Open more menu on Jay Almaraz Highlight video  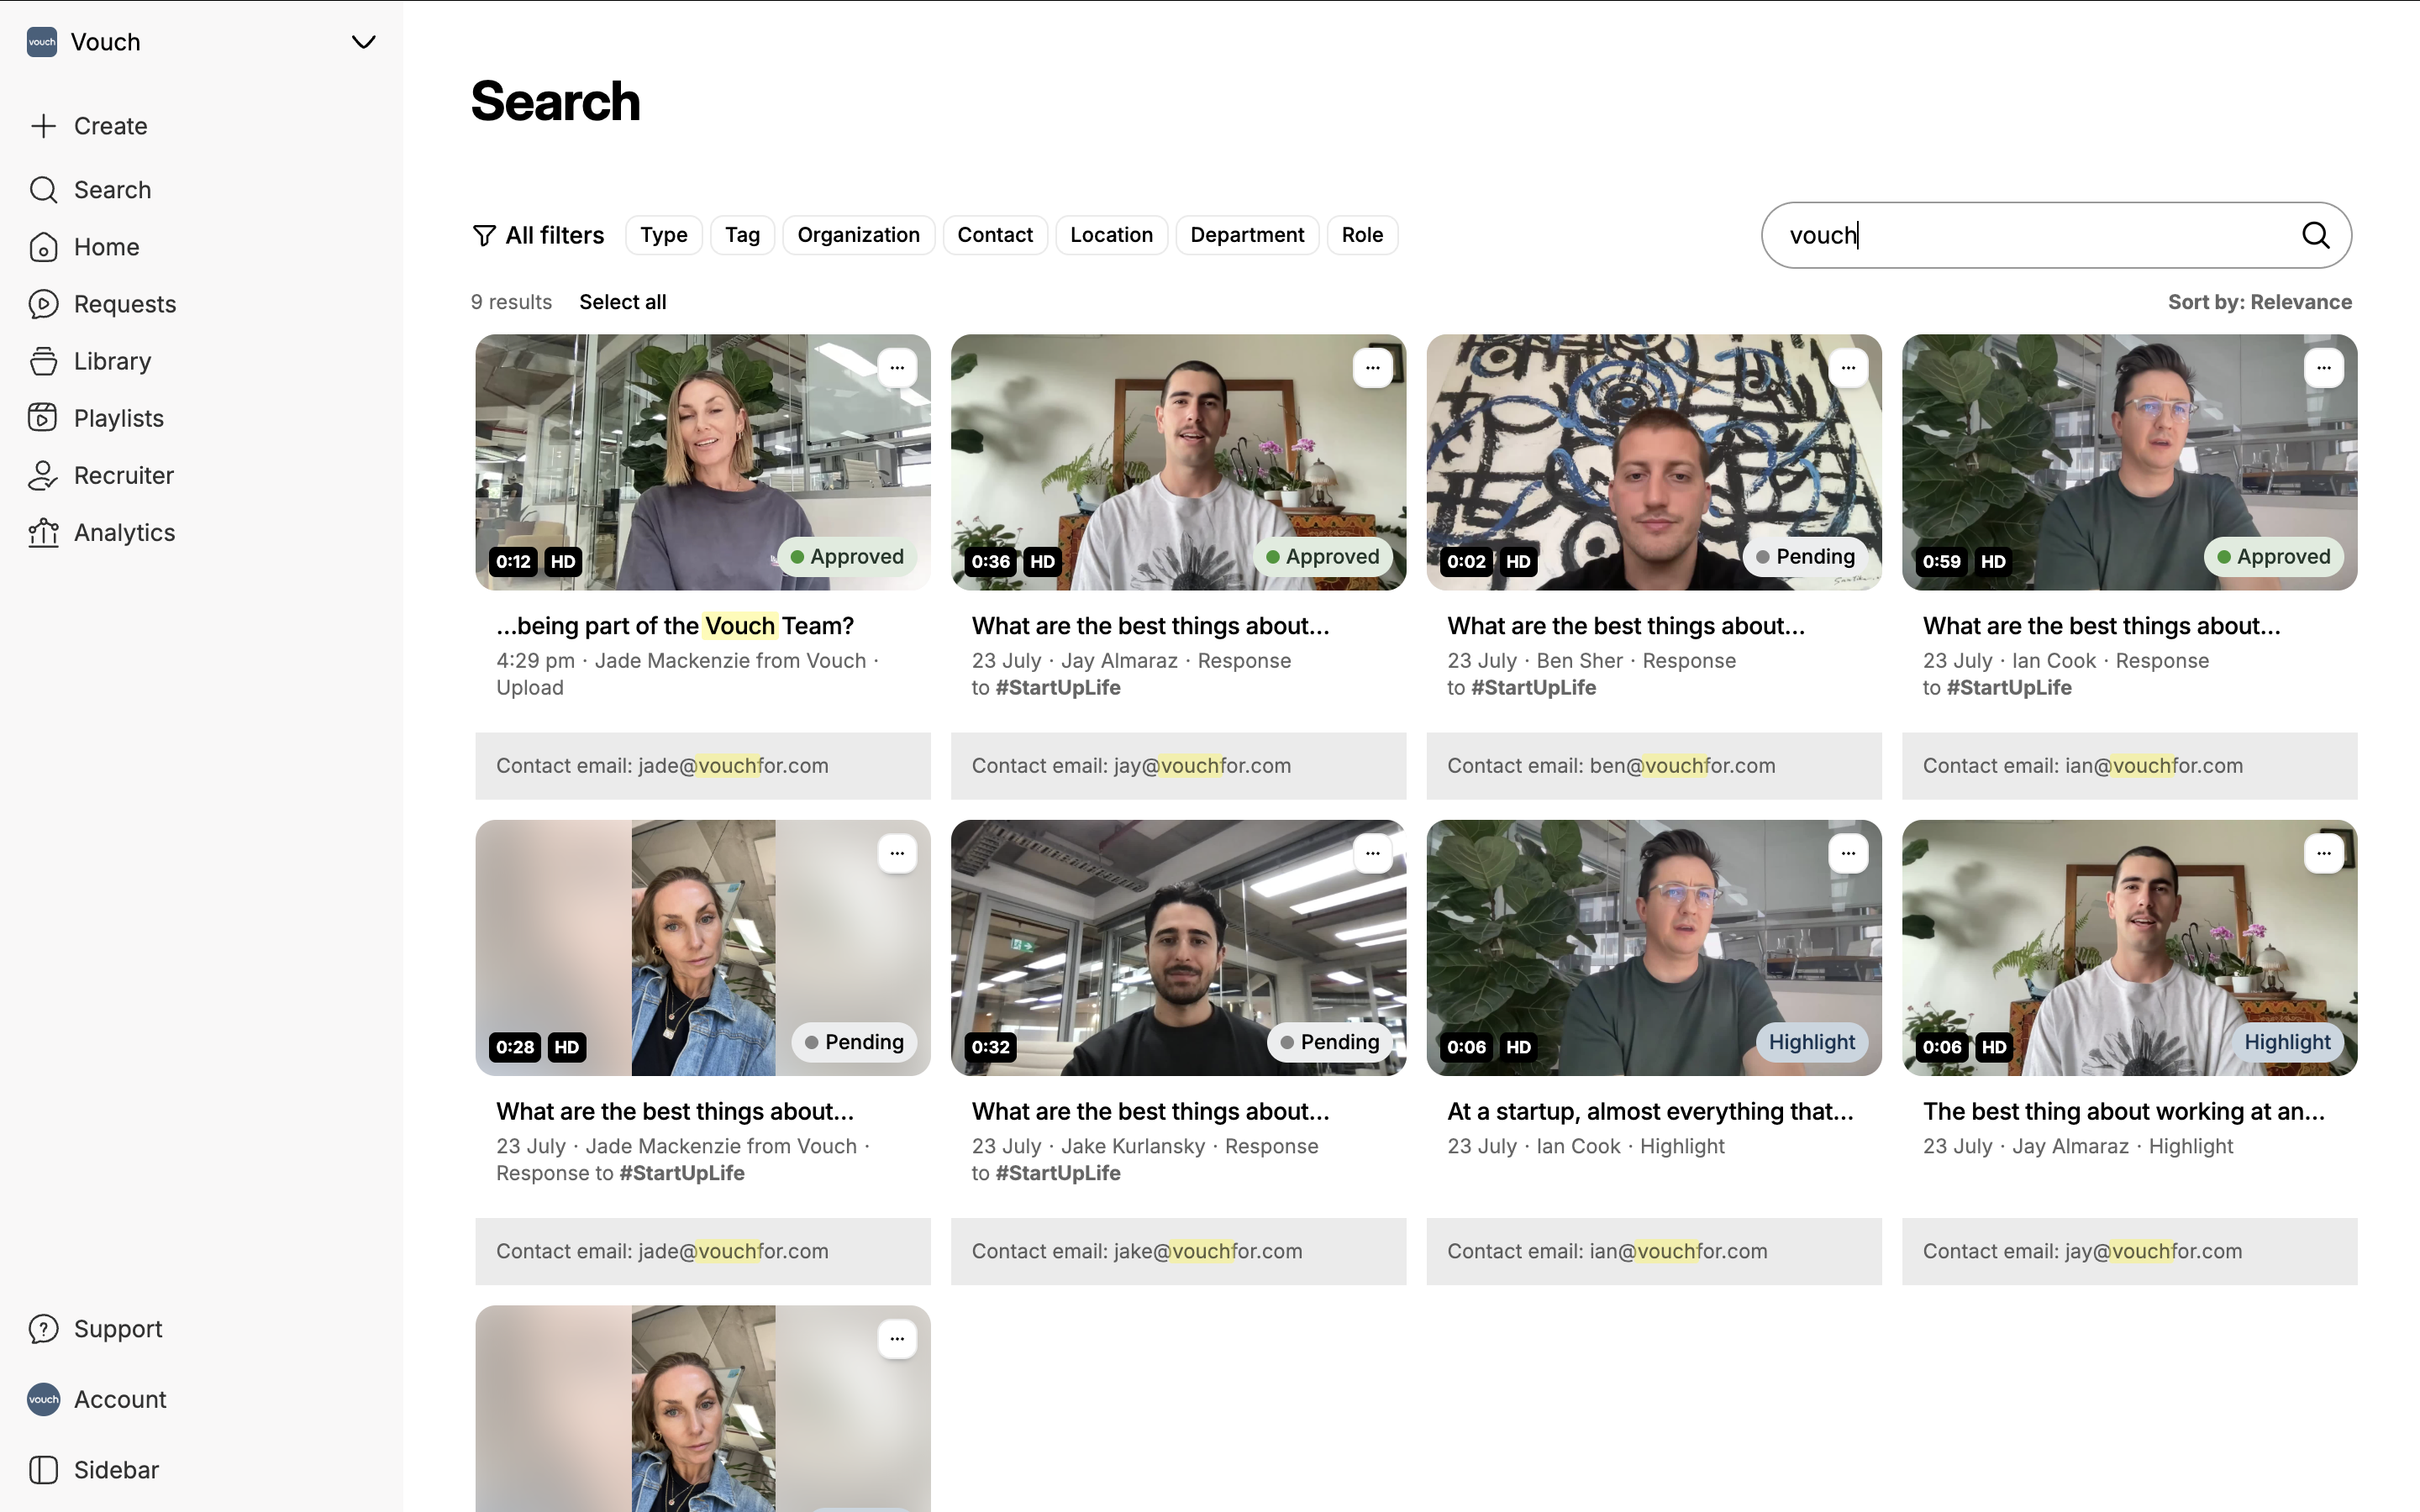[2323, 853]
